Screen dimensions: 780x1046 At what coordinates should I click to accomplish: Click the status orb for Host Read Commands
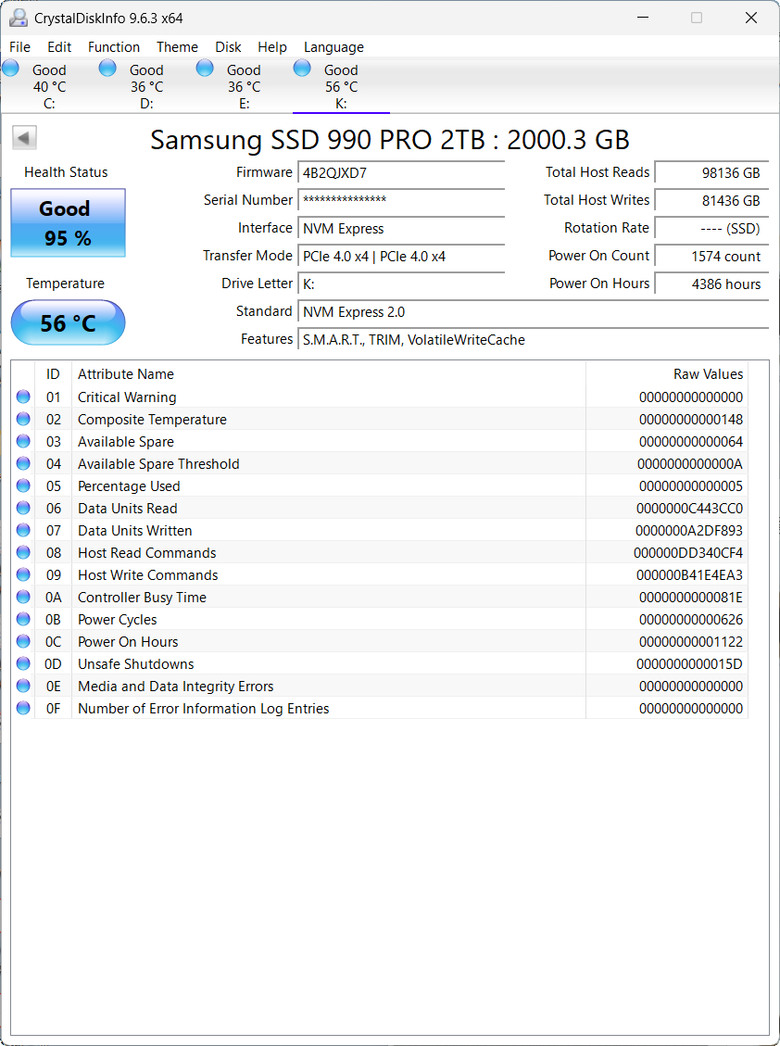click(23, 552)
